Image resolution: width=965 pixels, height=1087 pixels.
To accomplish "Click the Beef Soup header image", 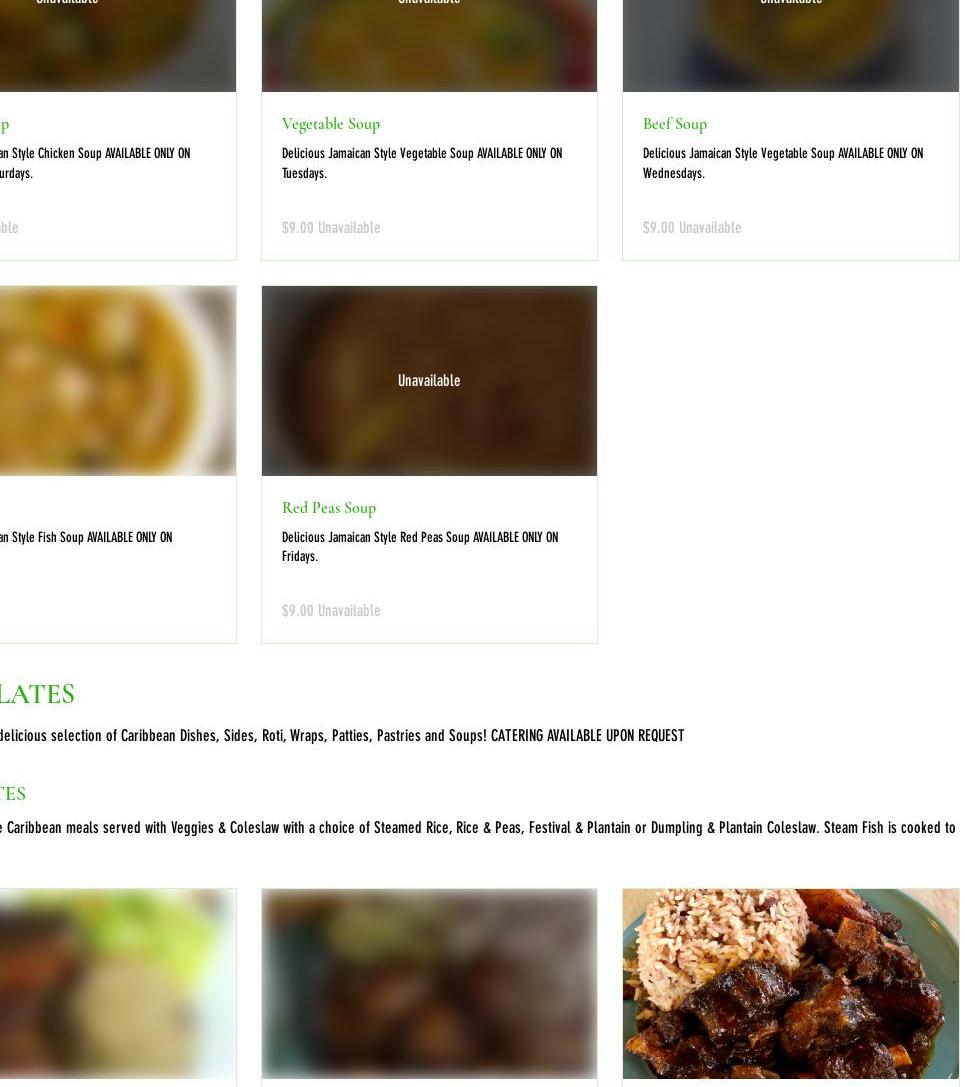I will click(x=791, y=46).
